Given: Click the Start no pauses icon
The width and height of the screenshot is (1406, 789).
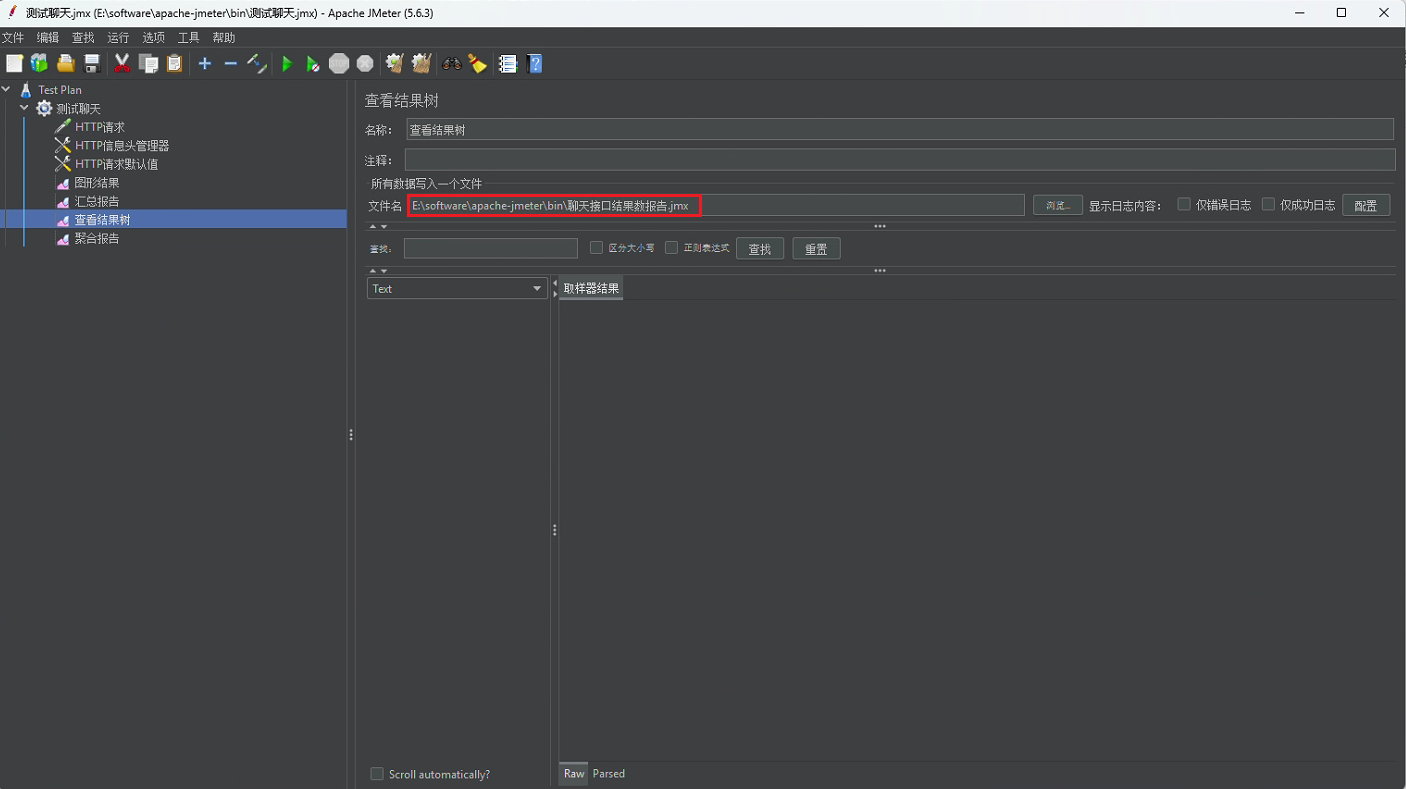Looking at the screenshot, I should pyautogui.click(x=313, y=64).
